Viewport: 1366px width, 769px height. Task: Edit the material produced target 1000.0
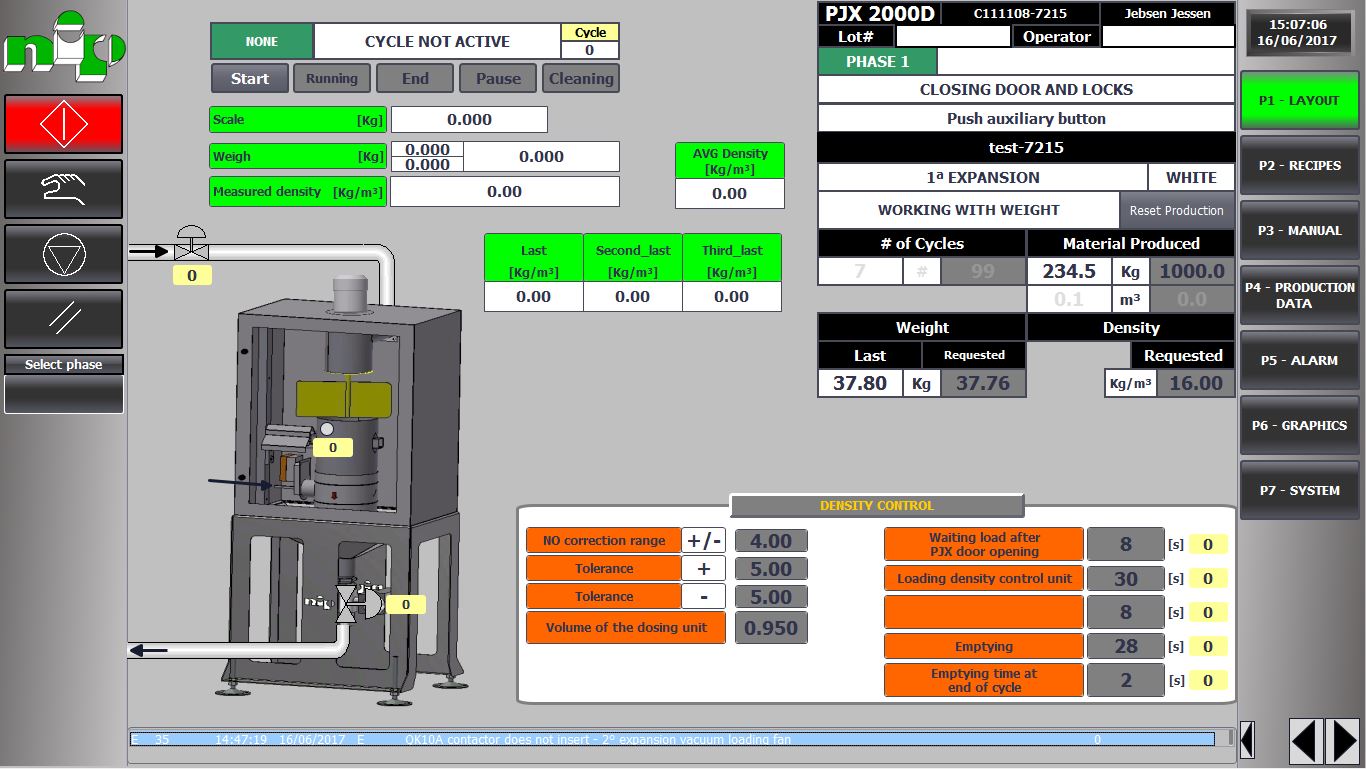coord(1192,271)
